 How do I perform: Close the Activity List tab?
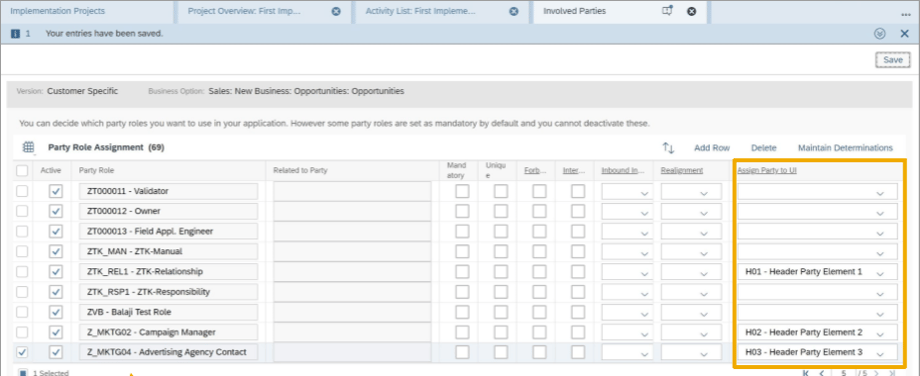point(513,11)
